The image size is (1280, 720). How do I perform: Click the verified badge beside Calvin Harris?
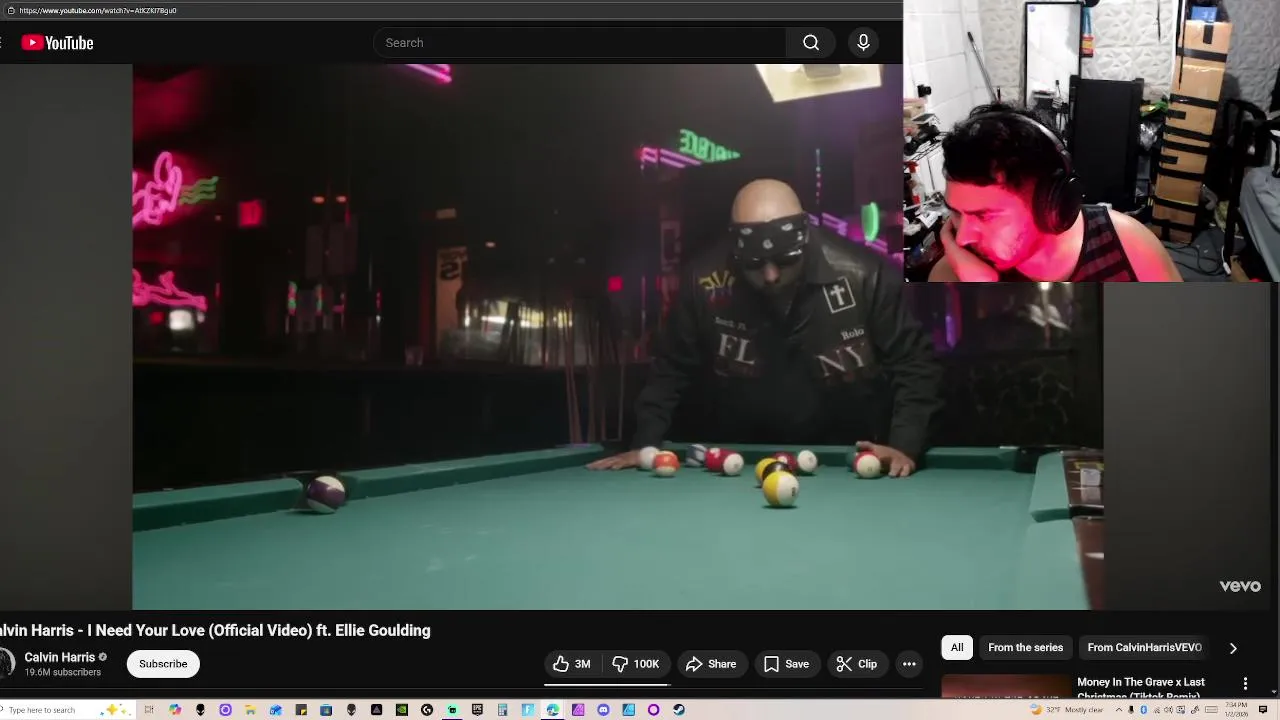102,657
